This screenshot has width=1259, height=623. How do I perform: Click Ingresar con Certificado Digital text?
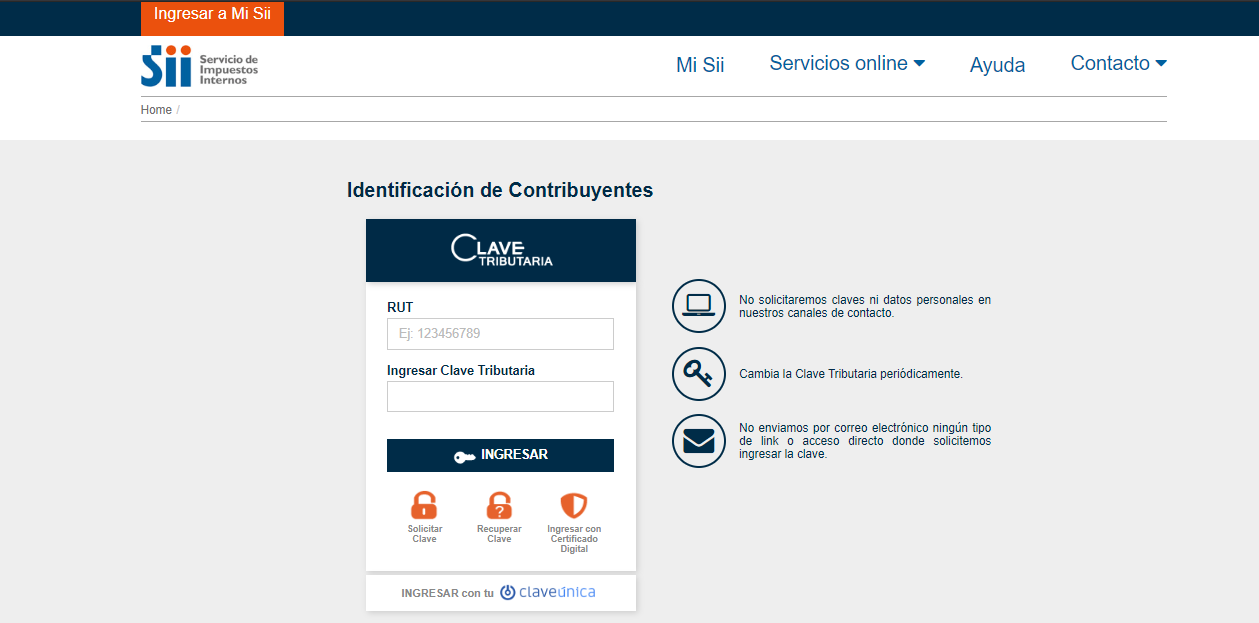(574, 539)
